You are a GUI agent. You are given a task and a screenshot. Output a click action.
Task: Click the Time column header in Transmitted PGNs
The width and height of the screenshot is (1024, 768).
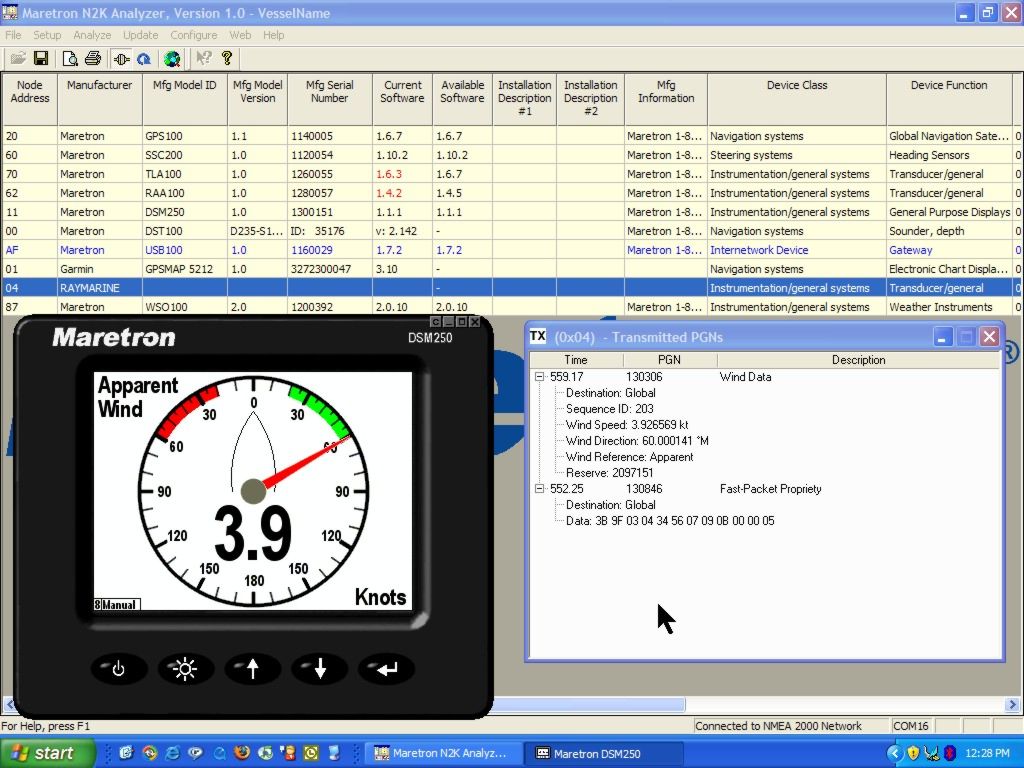(x=576, y=360)
